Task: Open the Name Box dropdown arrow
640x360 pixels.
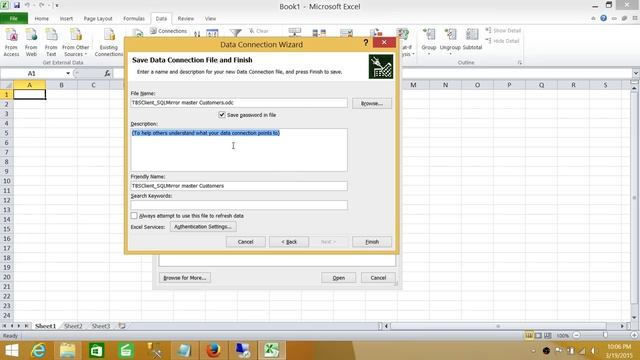Action: tap(68, 73)
